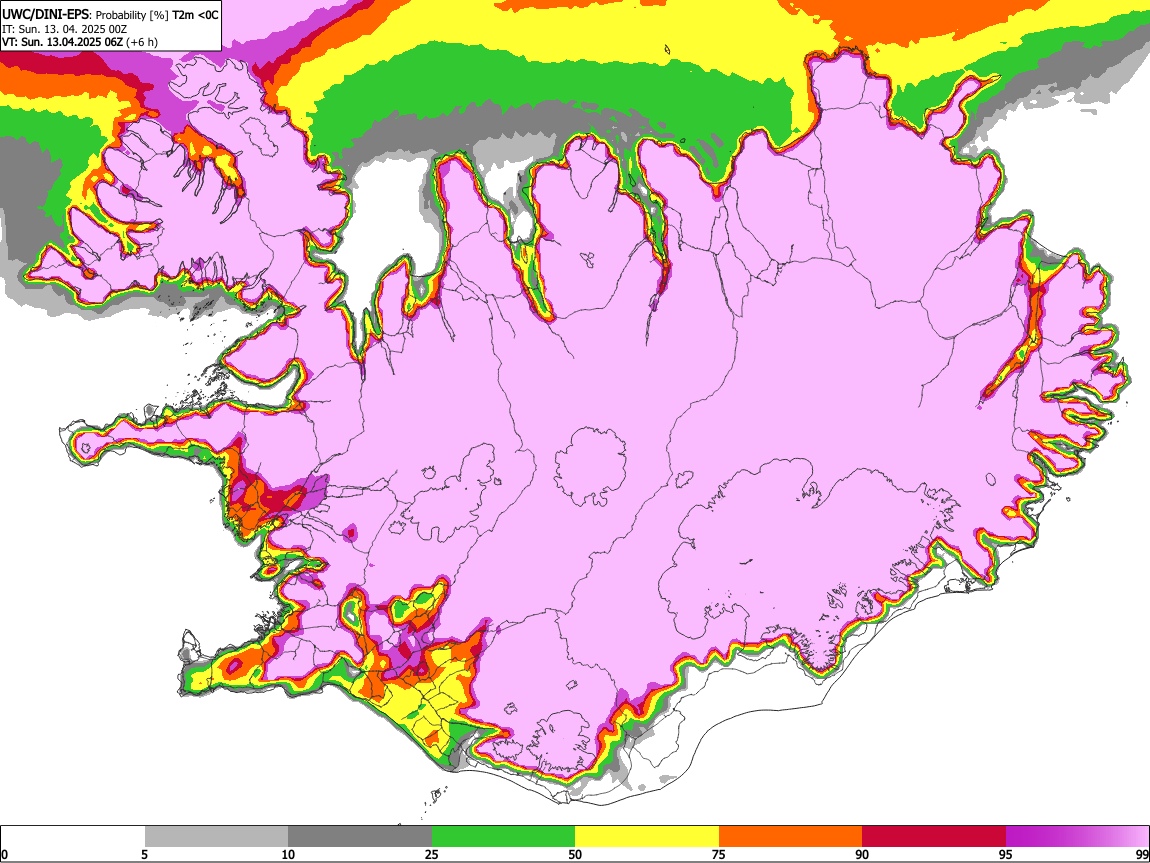The image size is (1150, 863).
Task: Click the yellow 50–75% legend swatch
Action: click(647, 837)
